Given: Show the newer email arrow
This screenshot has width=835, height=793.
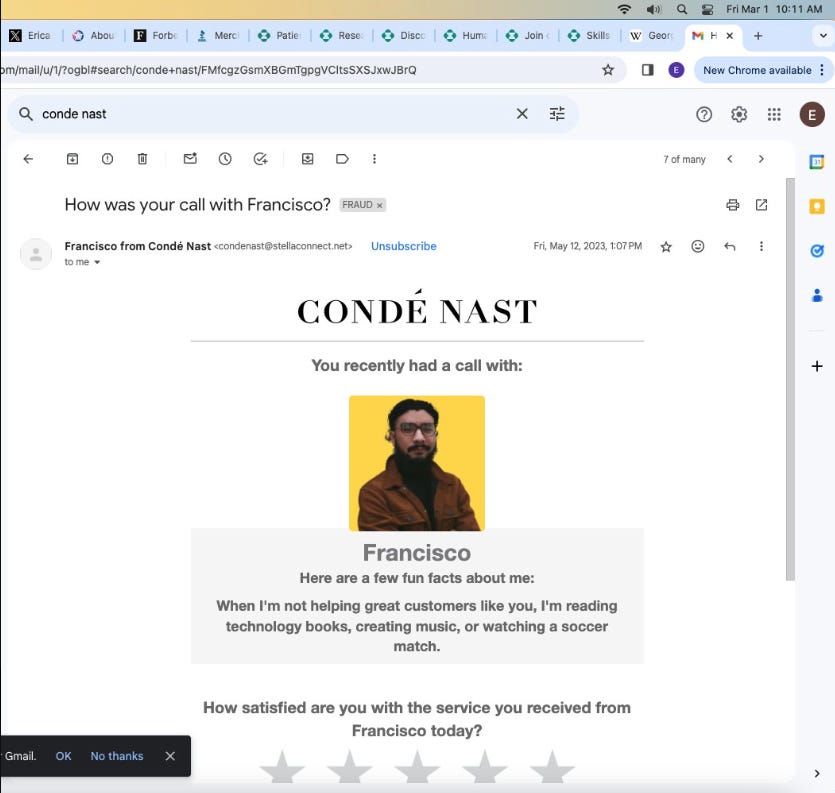Looking at the screenshot, I should click(x=730, y=159).
